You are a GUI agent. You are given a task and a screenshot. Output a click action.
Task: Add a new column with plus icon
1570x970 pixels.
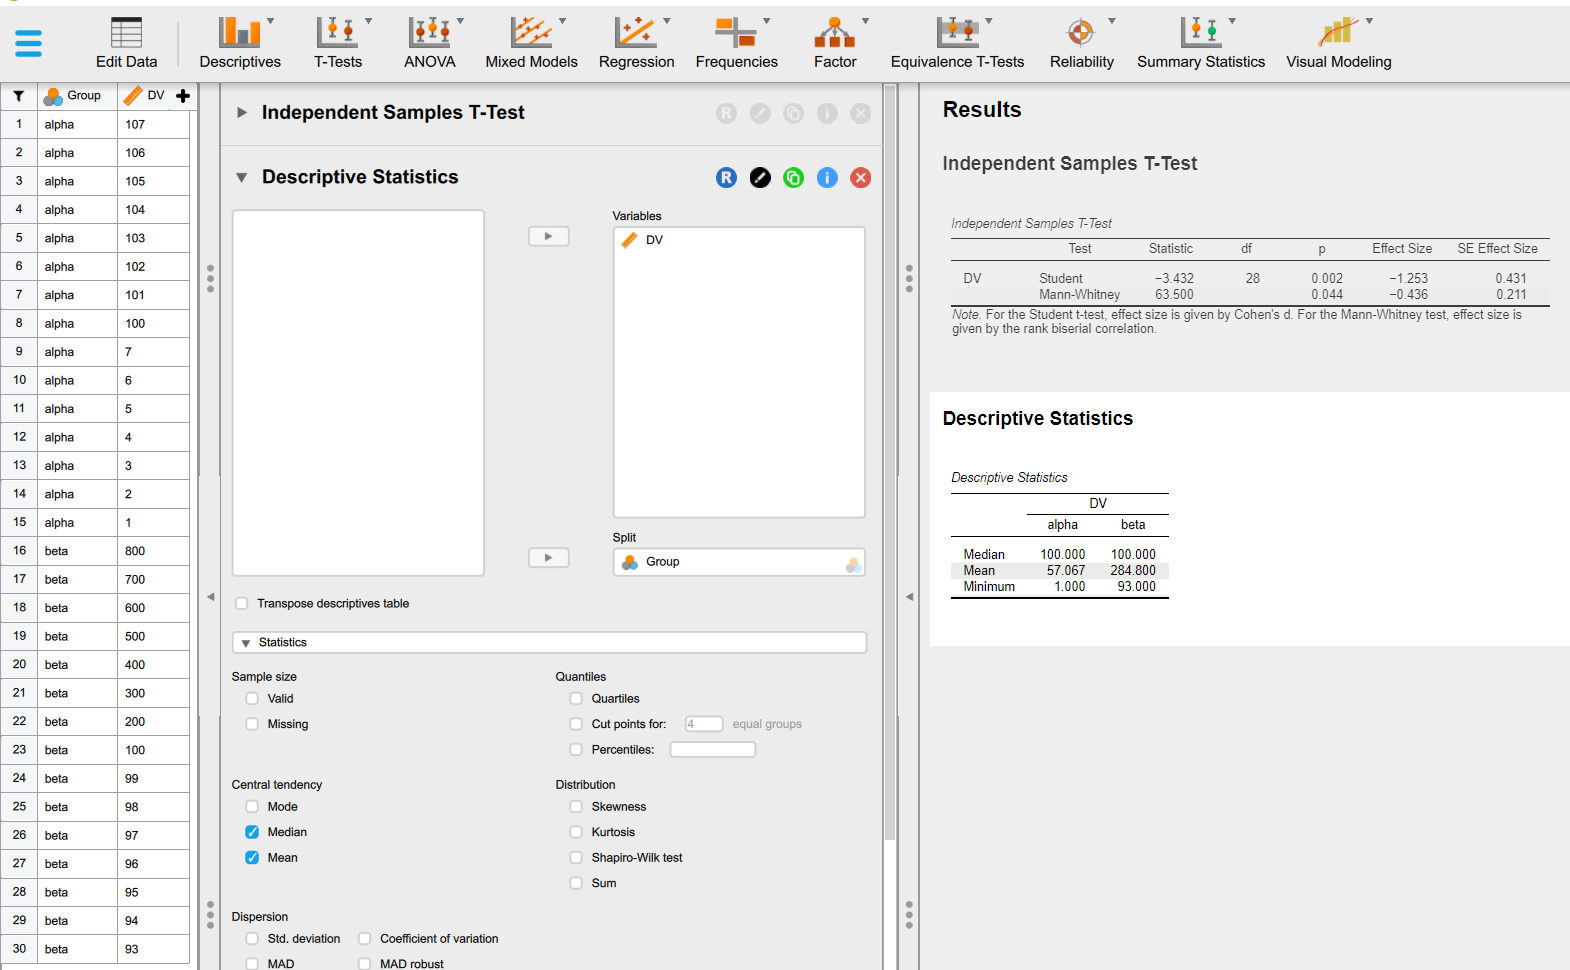tap(183, 96)
